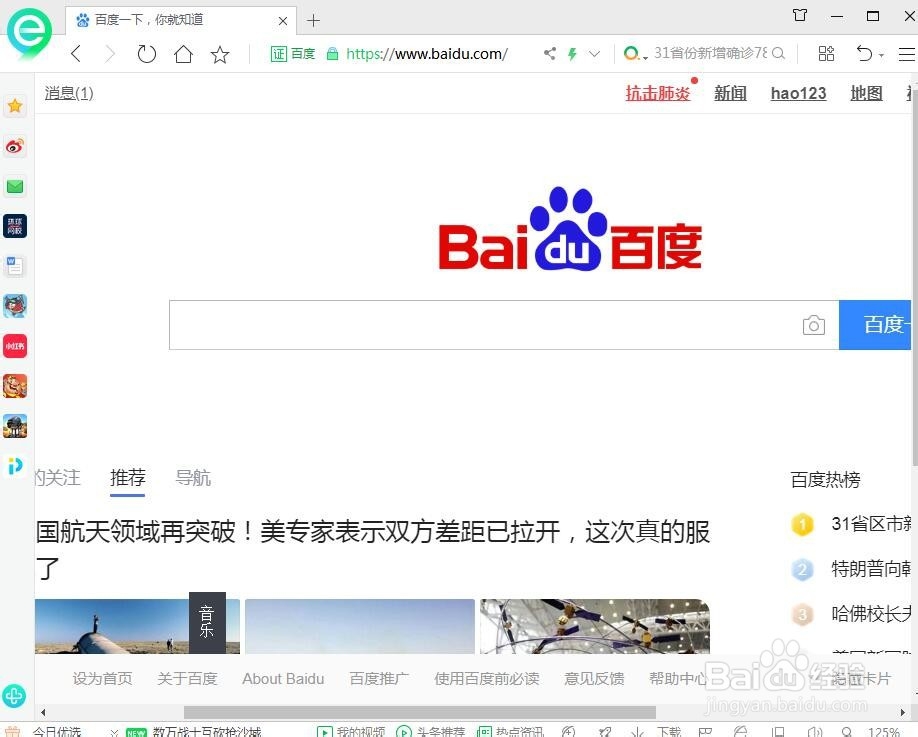Open the 新闻 news link

[x=730, y=93]
